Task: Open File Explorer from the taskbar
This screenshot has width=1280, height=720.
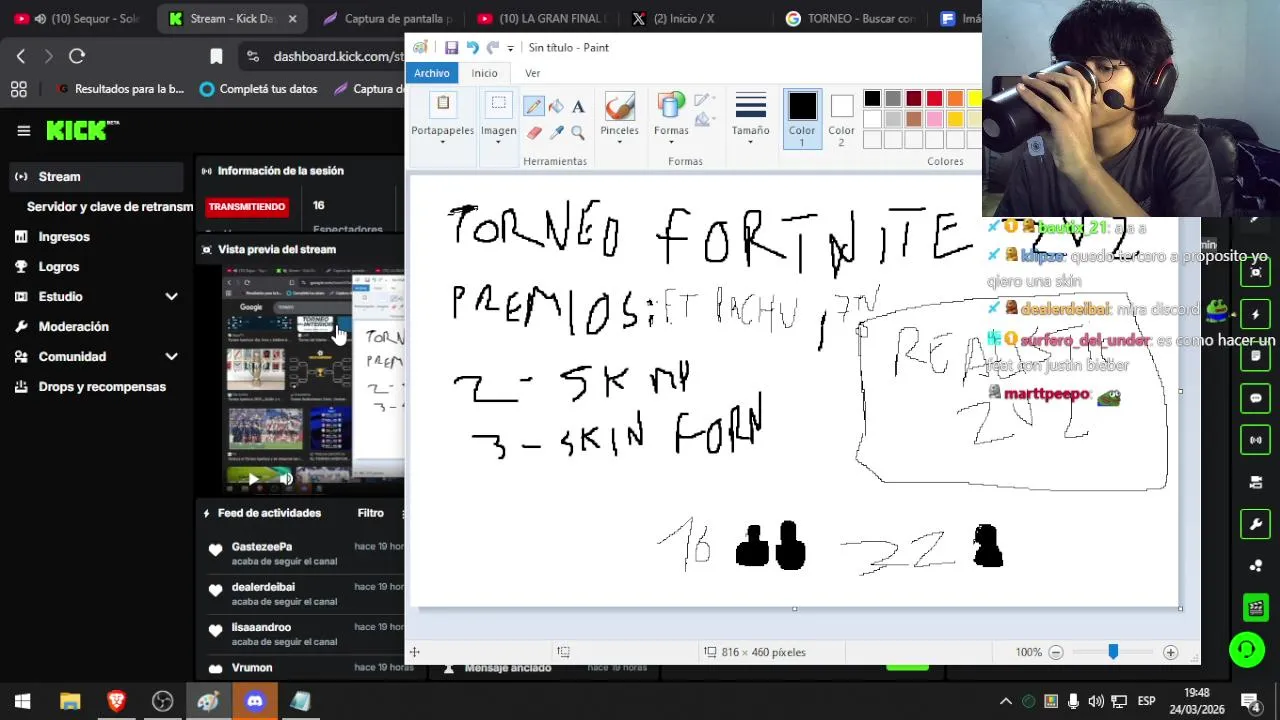Action: click(x=70, y=701)
